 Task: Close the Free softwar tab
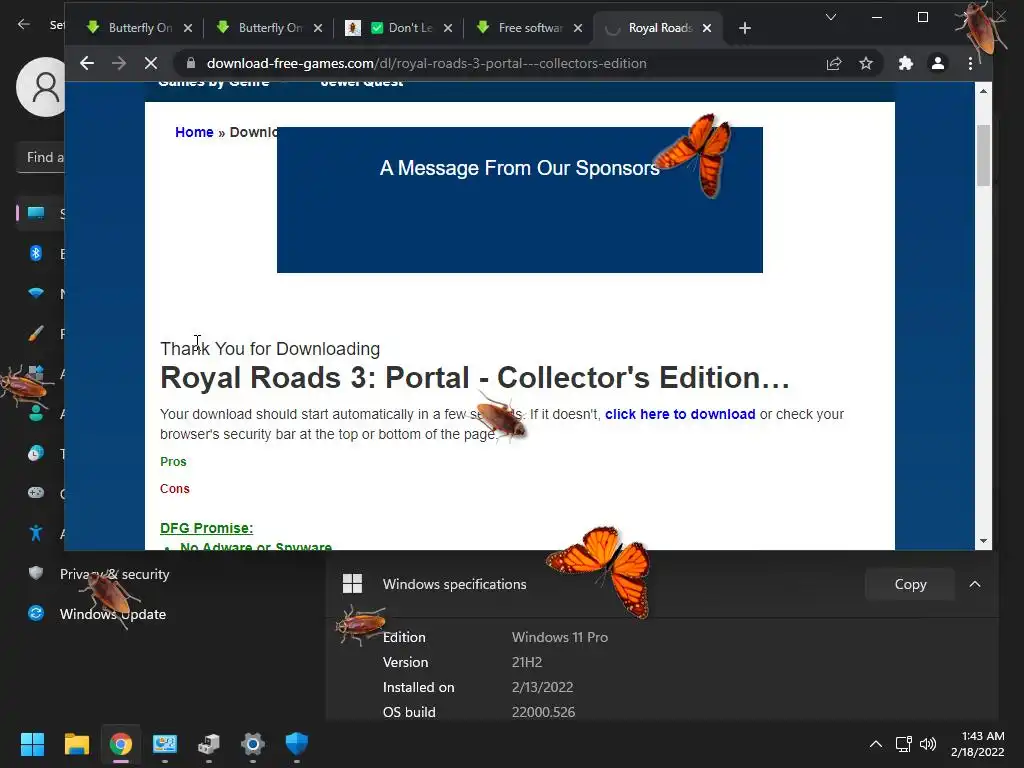point(578,28)
